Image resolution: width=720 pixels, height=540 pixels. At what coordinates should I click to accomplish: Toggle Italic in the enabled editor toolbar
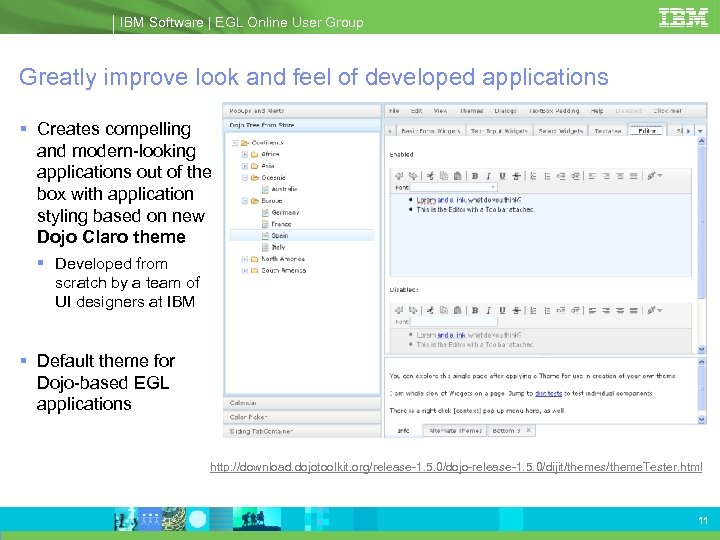click(488, 175)
